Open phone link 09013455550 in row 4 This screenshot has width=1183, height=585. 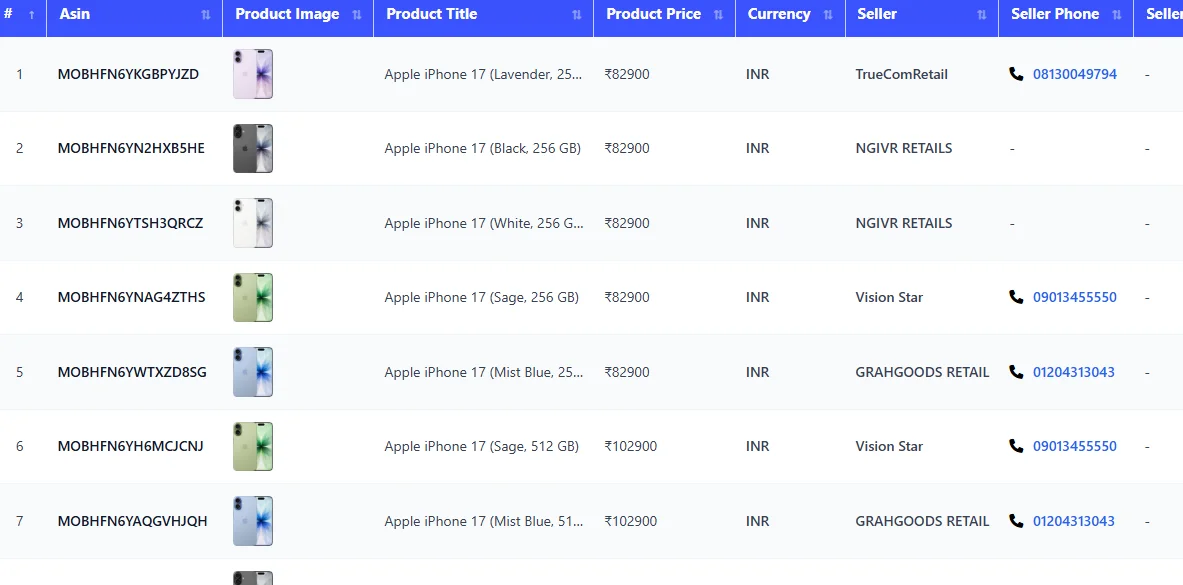[x=1074, y=297]
